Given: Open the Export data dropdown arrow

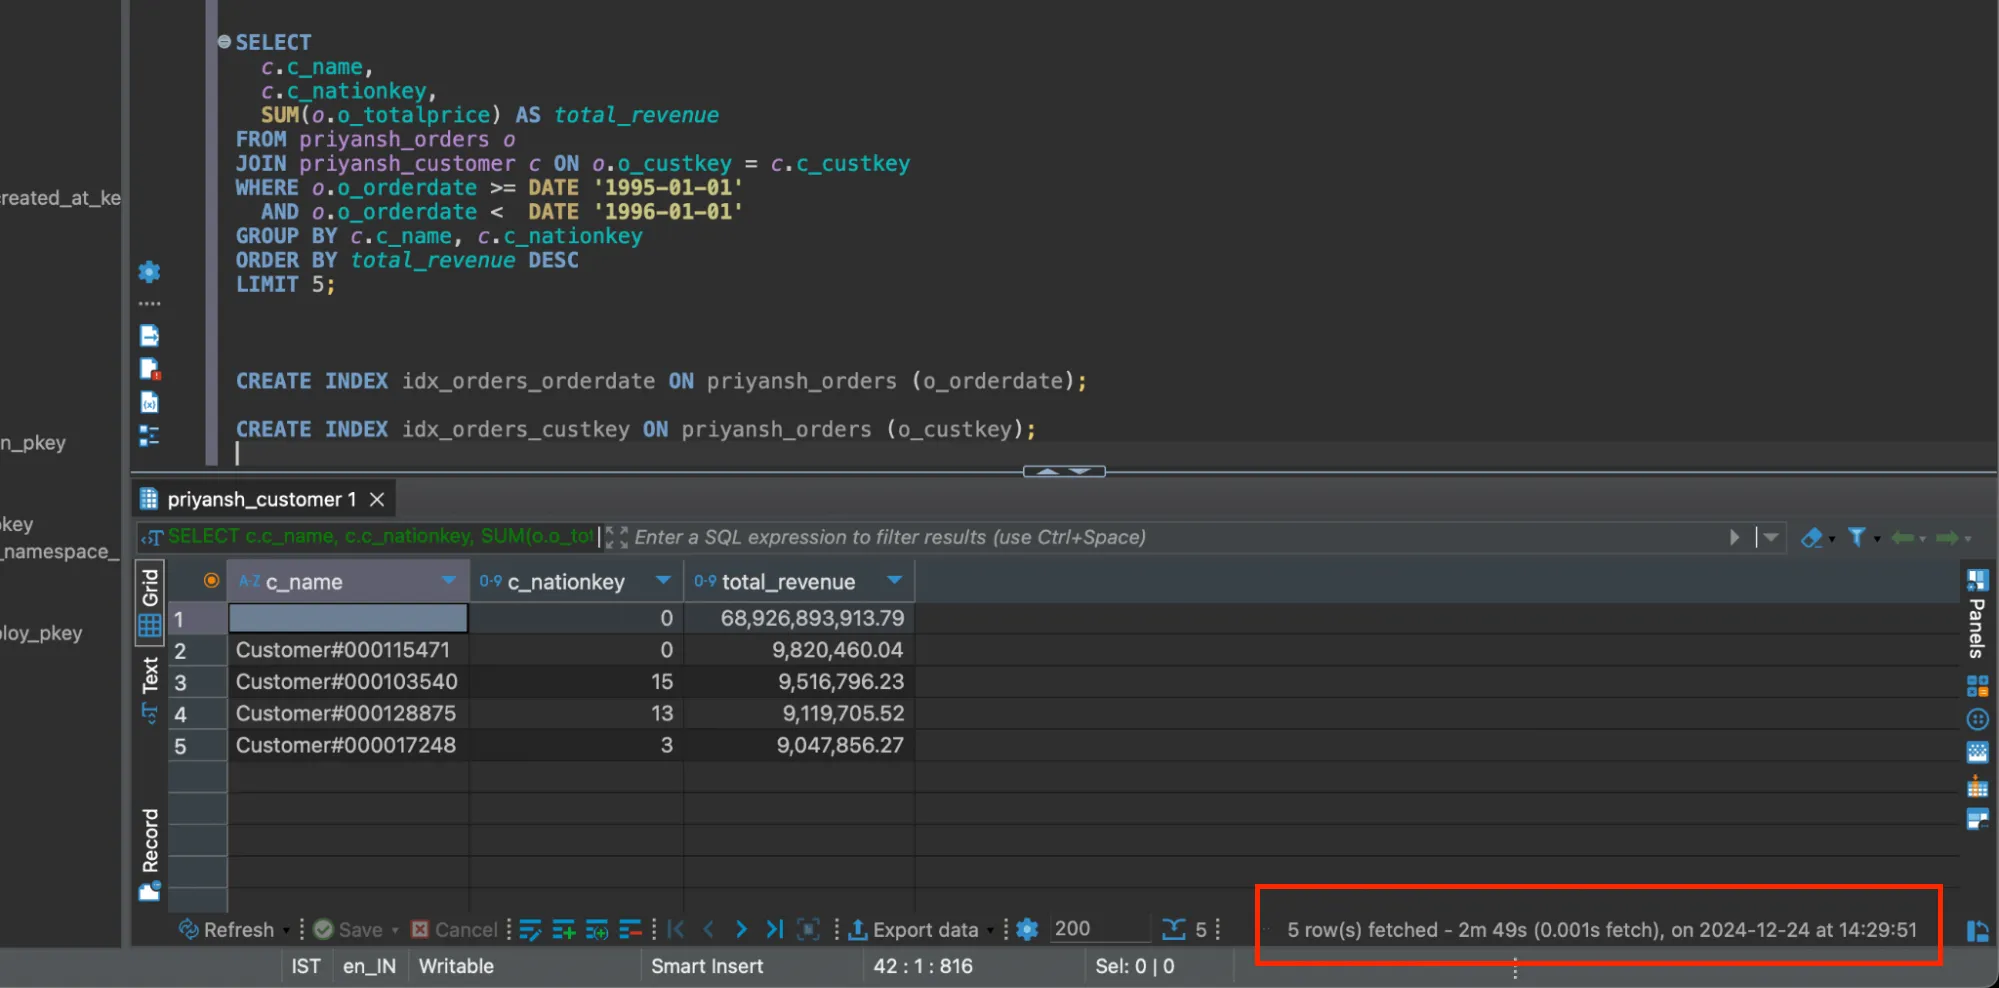Looking at the screenshot, I should [990, 931].
